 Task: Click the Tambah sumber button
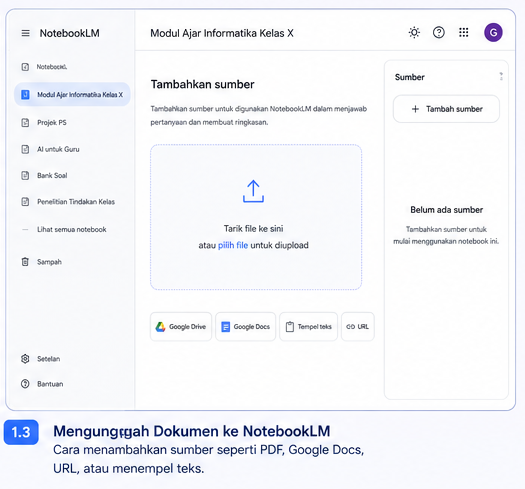pos(446,109)
